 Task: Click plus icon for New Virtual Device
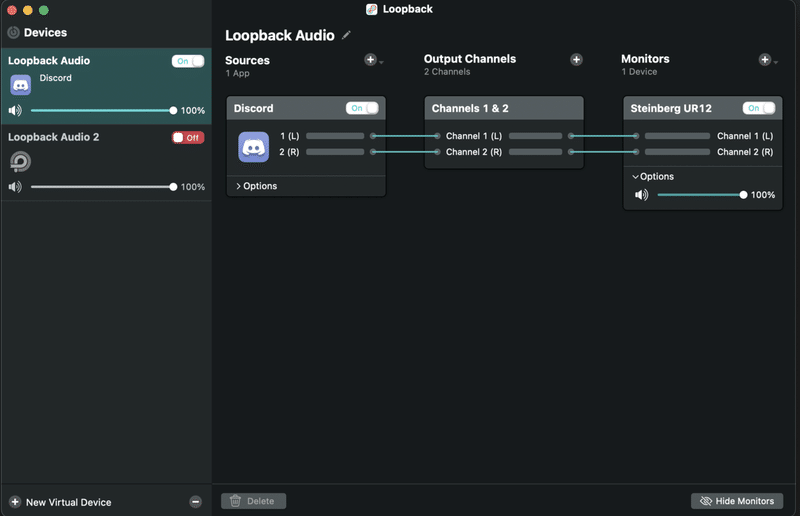pyautogui.click(x=15, y=502)
